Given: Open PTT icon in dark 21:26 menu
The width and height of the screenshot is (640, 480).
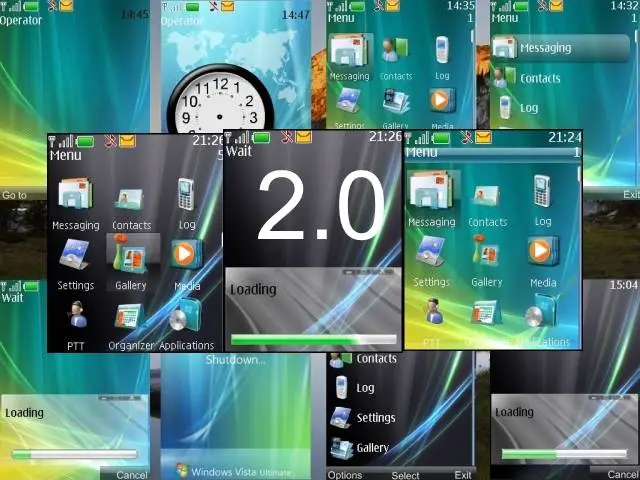Looking at the screenshot, I should coord(78,314).
